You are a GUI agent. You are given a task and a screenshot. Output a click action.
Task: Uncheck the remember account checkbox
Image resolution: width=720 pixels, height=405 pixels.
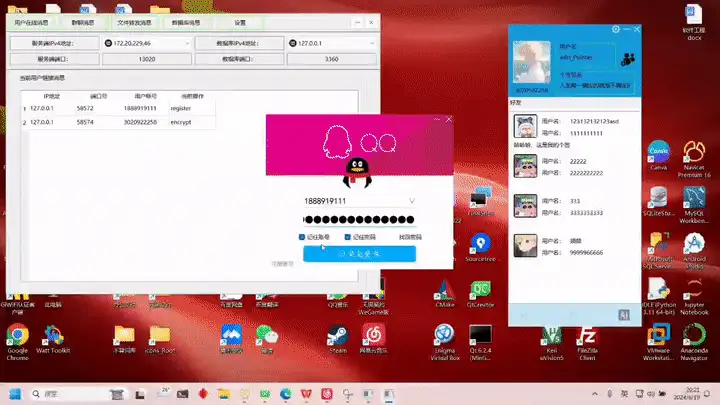coord(302,237)
